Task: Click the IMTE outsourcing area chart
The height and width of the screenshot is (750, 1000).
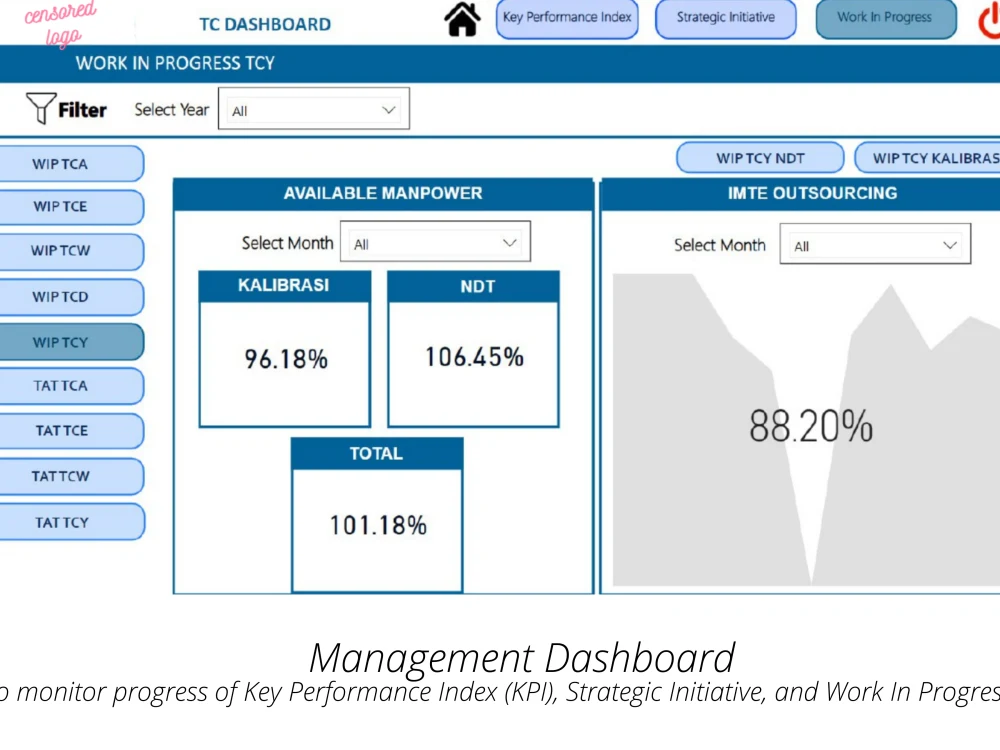Action: point(806,429)
